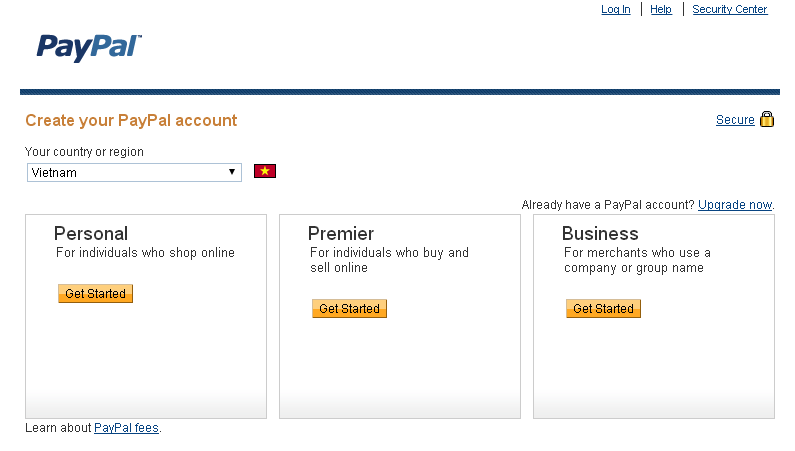Image resolution: width=795 pixels, height=451 pixels.
Task: Select the Business account heading
Action: tap(600, 234)
